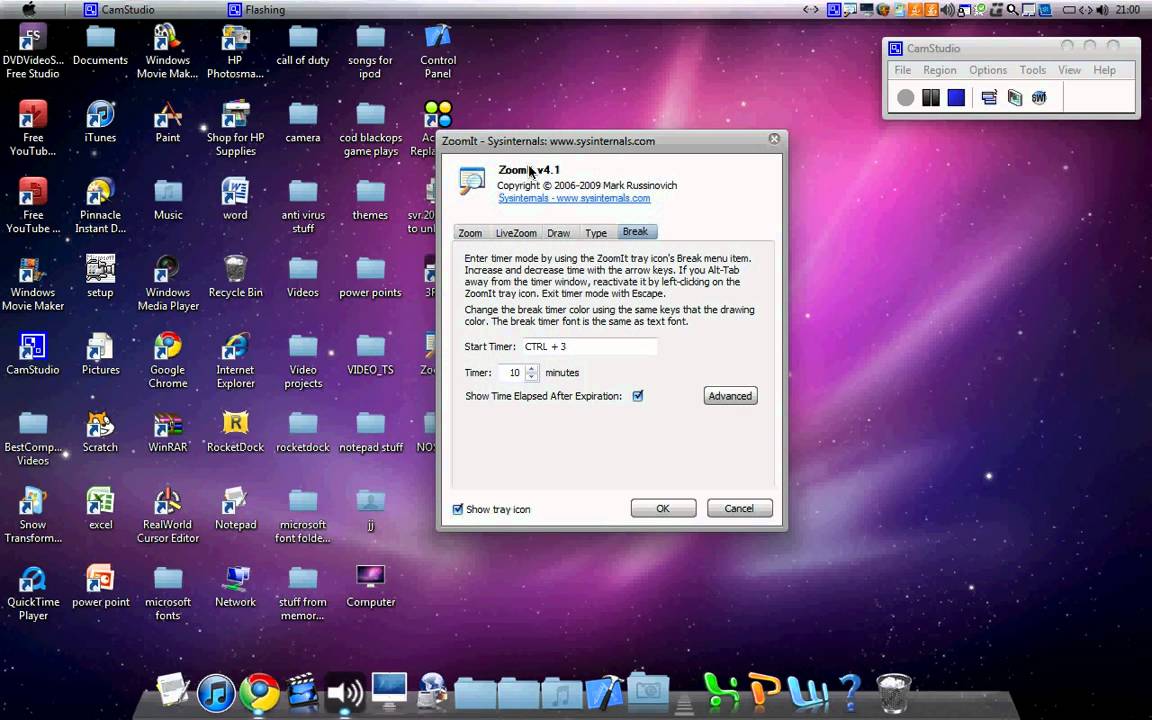1152x720 pixels.
Task: Click the blue Word W icon in dock
Action: (x=807, y=692)
